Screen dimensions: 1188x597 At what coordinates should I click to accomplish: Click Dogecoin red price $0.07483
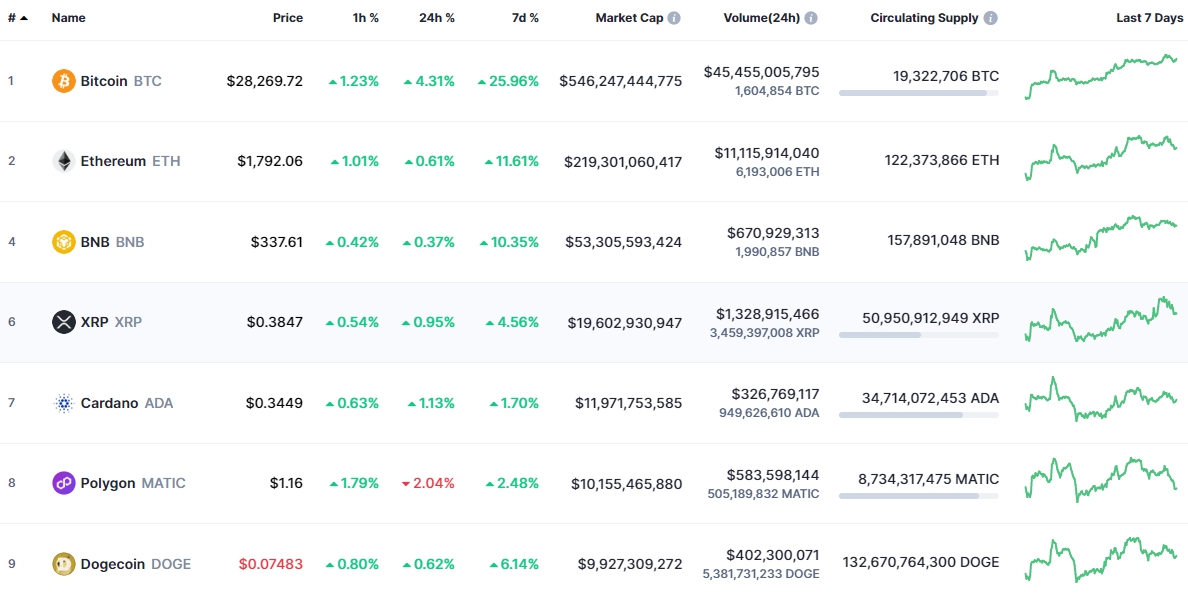click(270, 564)
